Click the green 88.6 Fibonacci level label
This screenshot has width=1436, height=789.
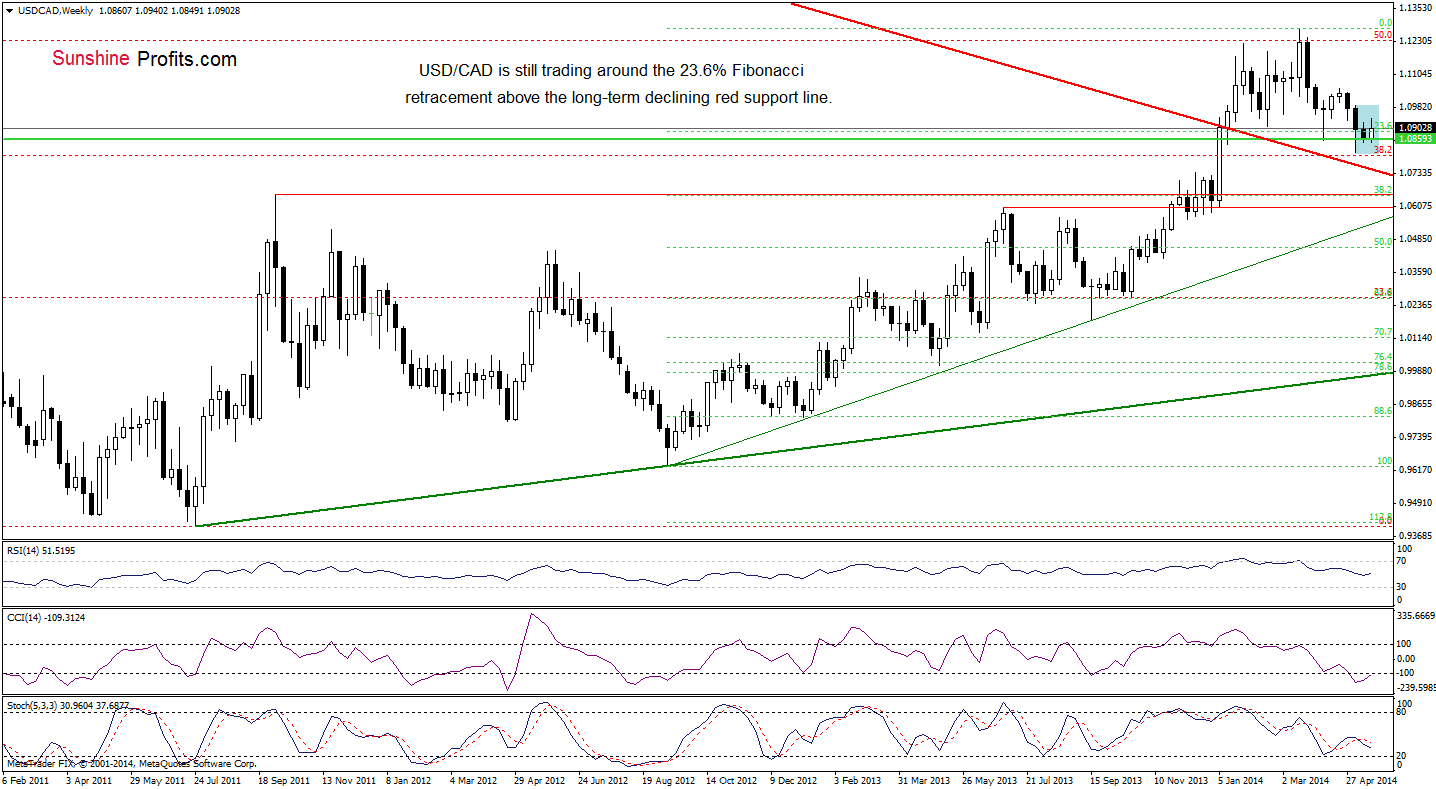tap(1383, 410)
